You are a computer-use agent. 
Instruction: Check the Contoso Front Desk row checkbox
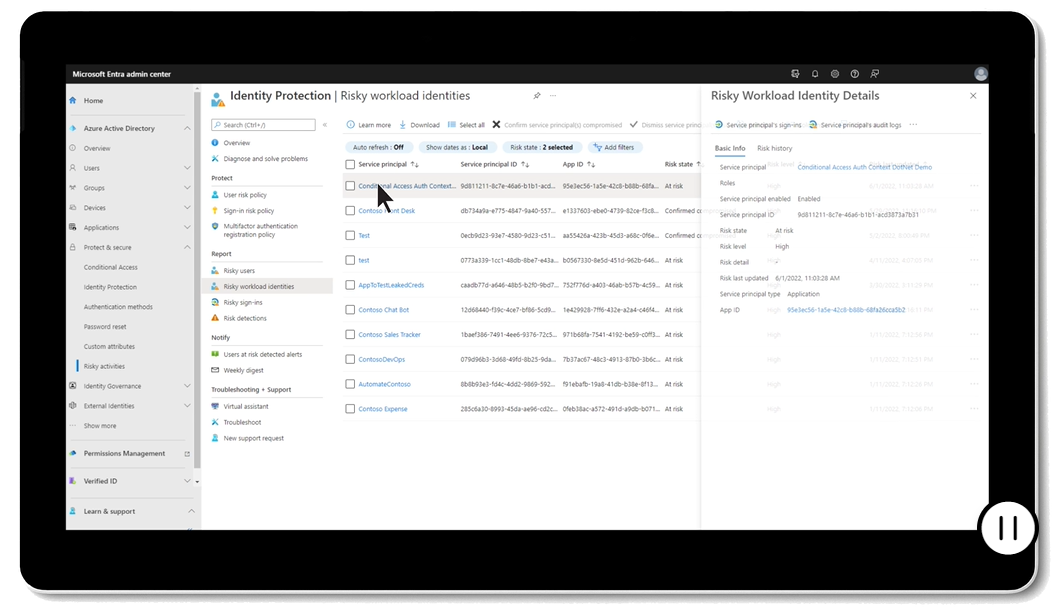[x=350, y=211]
